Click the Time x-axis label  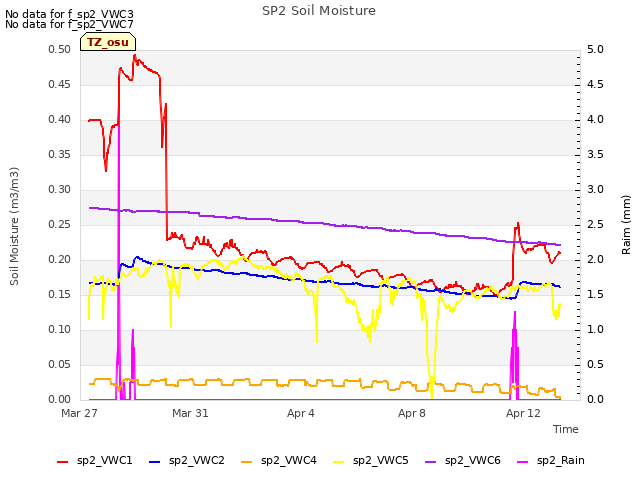pos(566,429)
